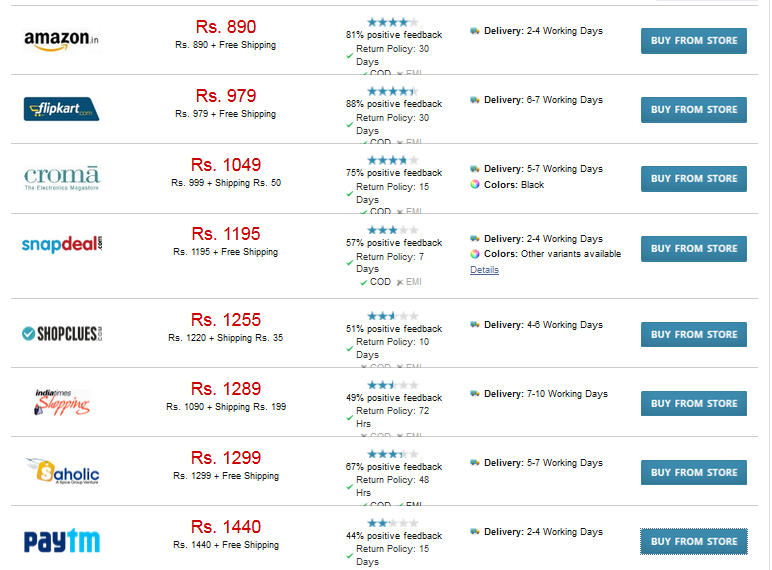This screenshot has width=772, height=570.
Task: Select the Croma store logo
Action: [x=62, y=178]
